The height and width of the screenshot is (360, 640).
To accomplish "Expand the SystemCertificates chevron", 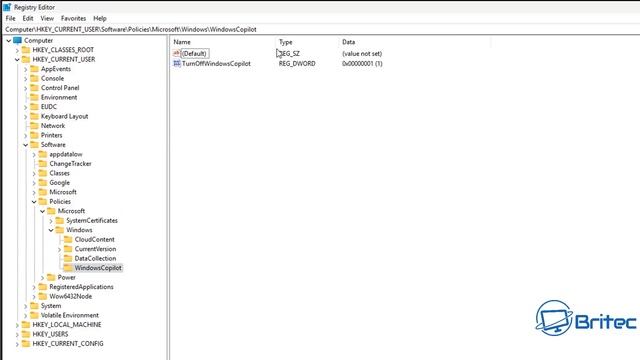I will click(51, 221).
